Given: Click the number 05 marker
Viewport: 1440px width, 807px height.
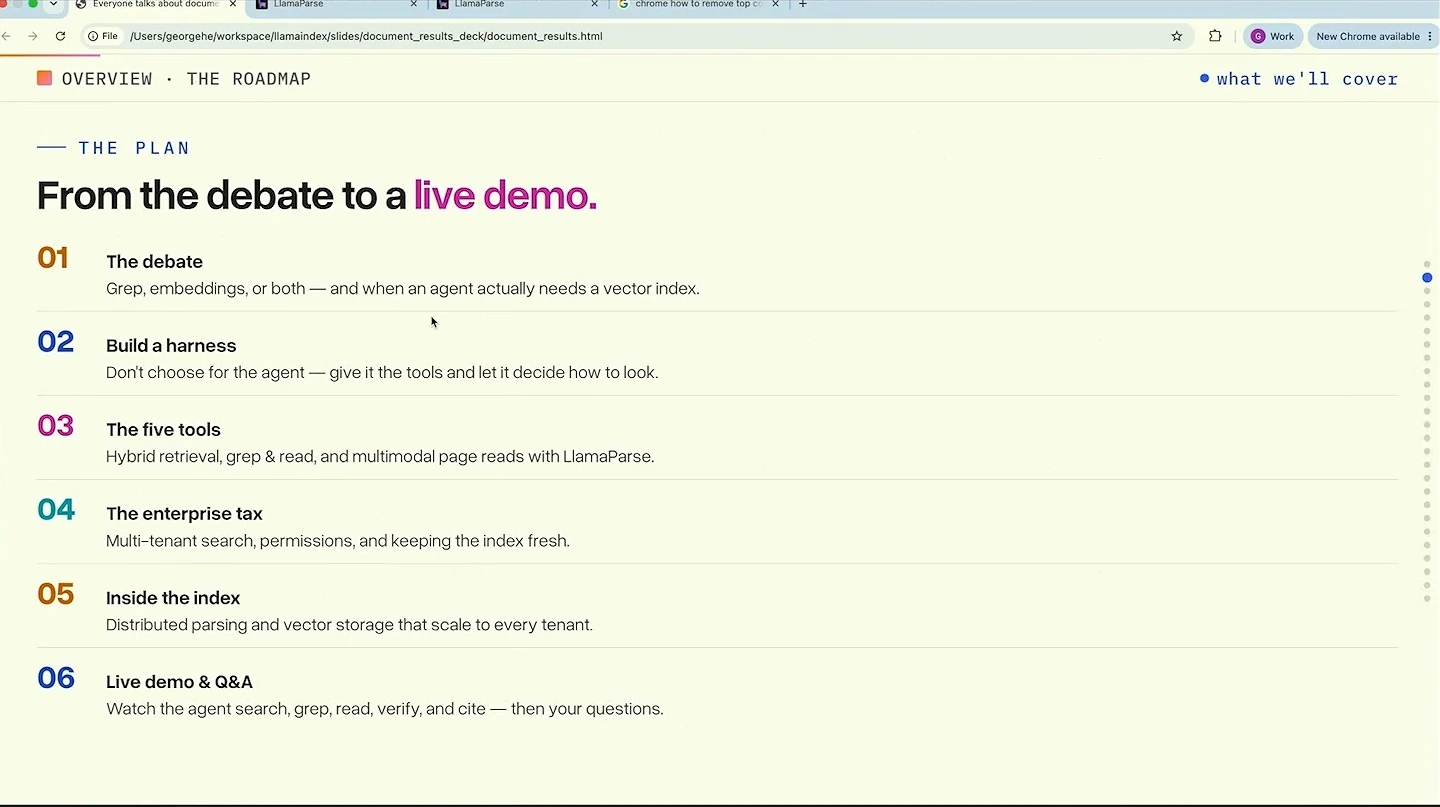Looking at the screenshot, I should [55, 594].
